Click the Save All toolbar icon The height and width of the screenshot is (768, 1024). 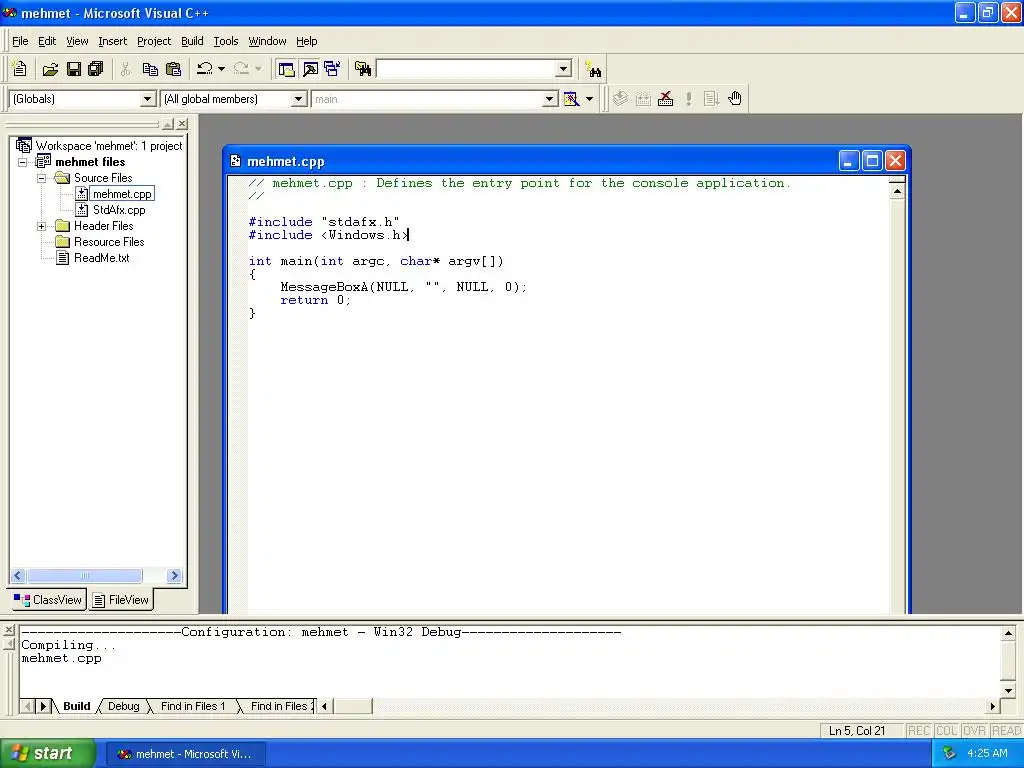(x=96, y=69)
